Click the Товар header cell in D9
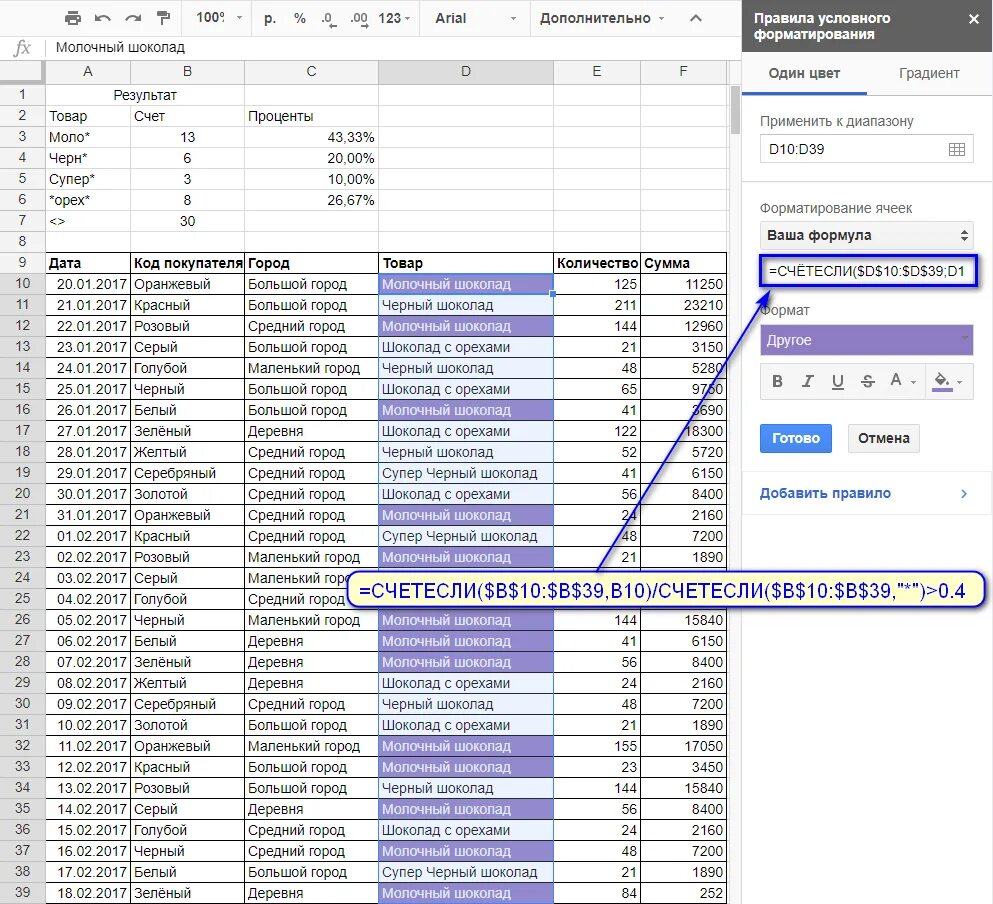 coord(465,263)
